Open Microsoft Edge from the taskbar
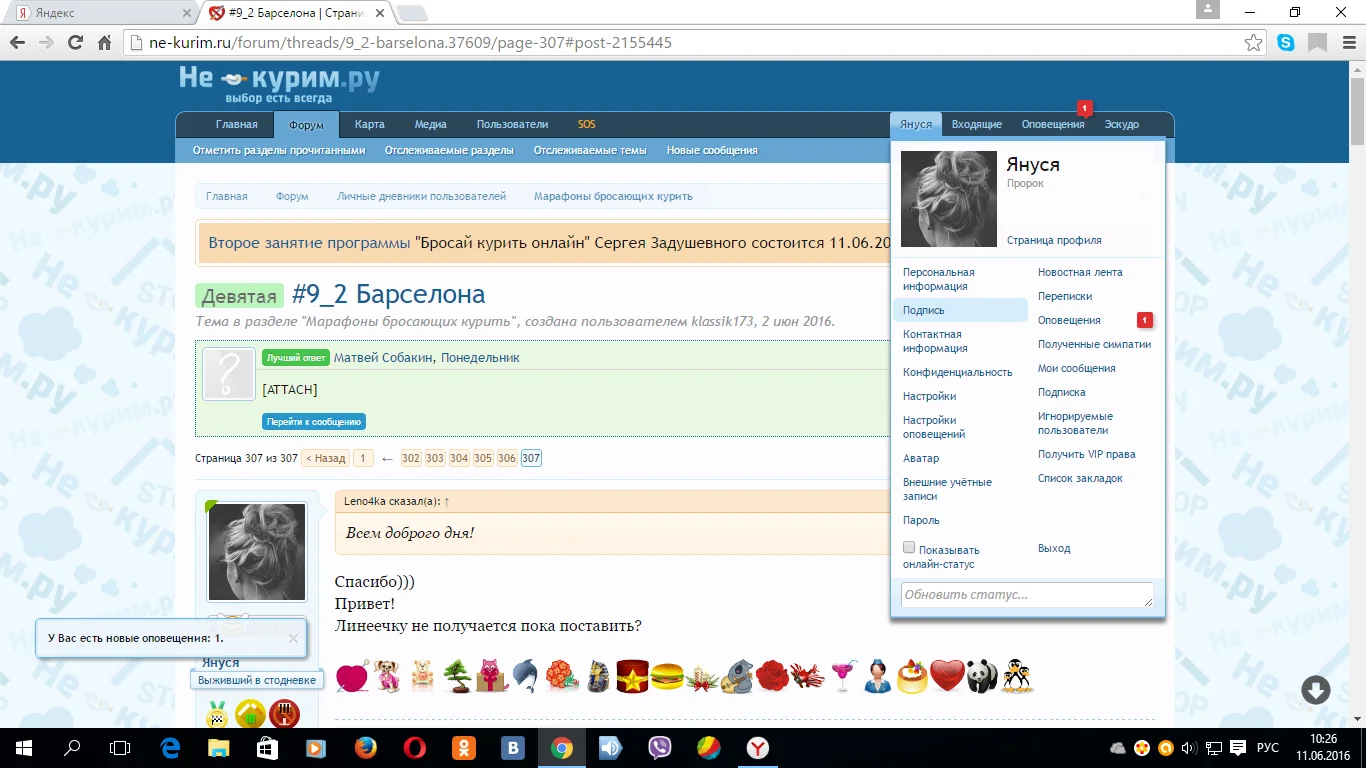 coord(171,748)
